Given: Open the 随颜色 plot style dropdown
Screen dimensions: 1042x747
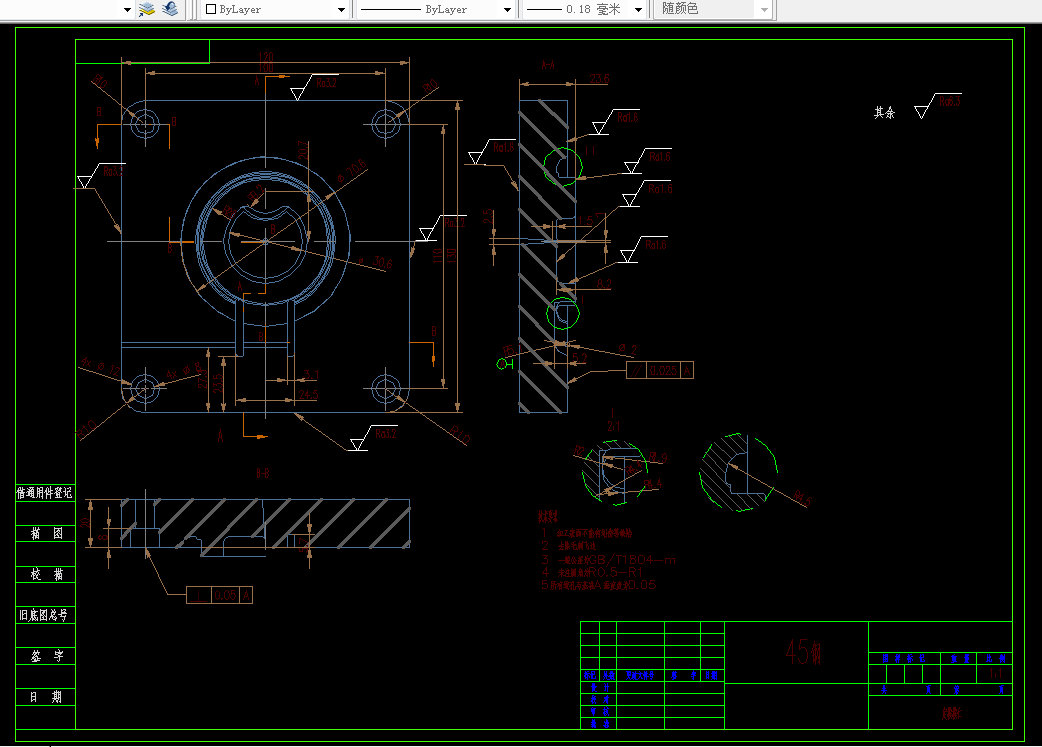Looking at the screenshot, I should point(764,10).
